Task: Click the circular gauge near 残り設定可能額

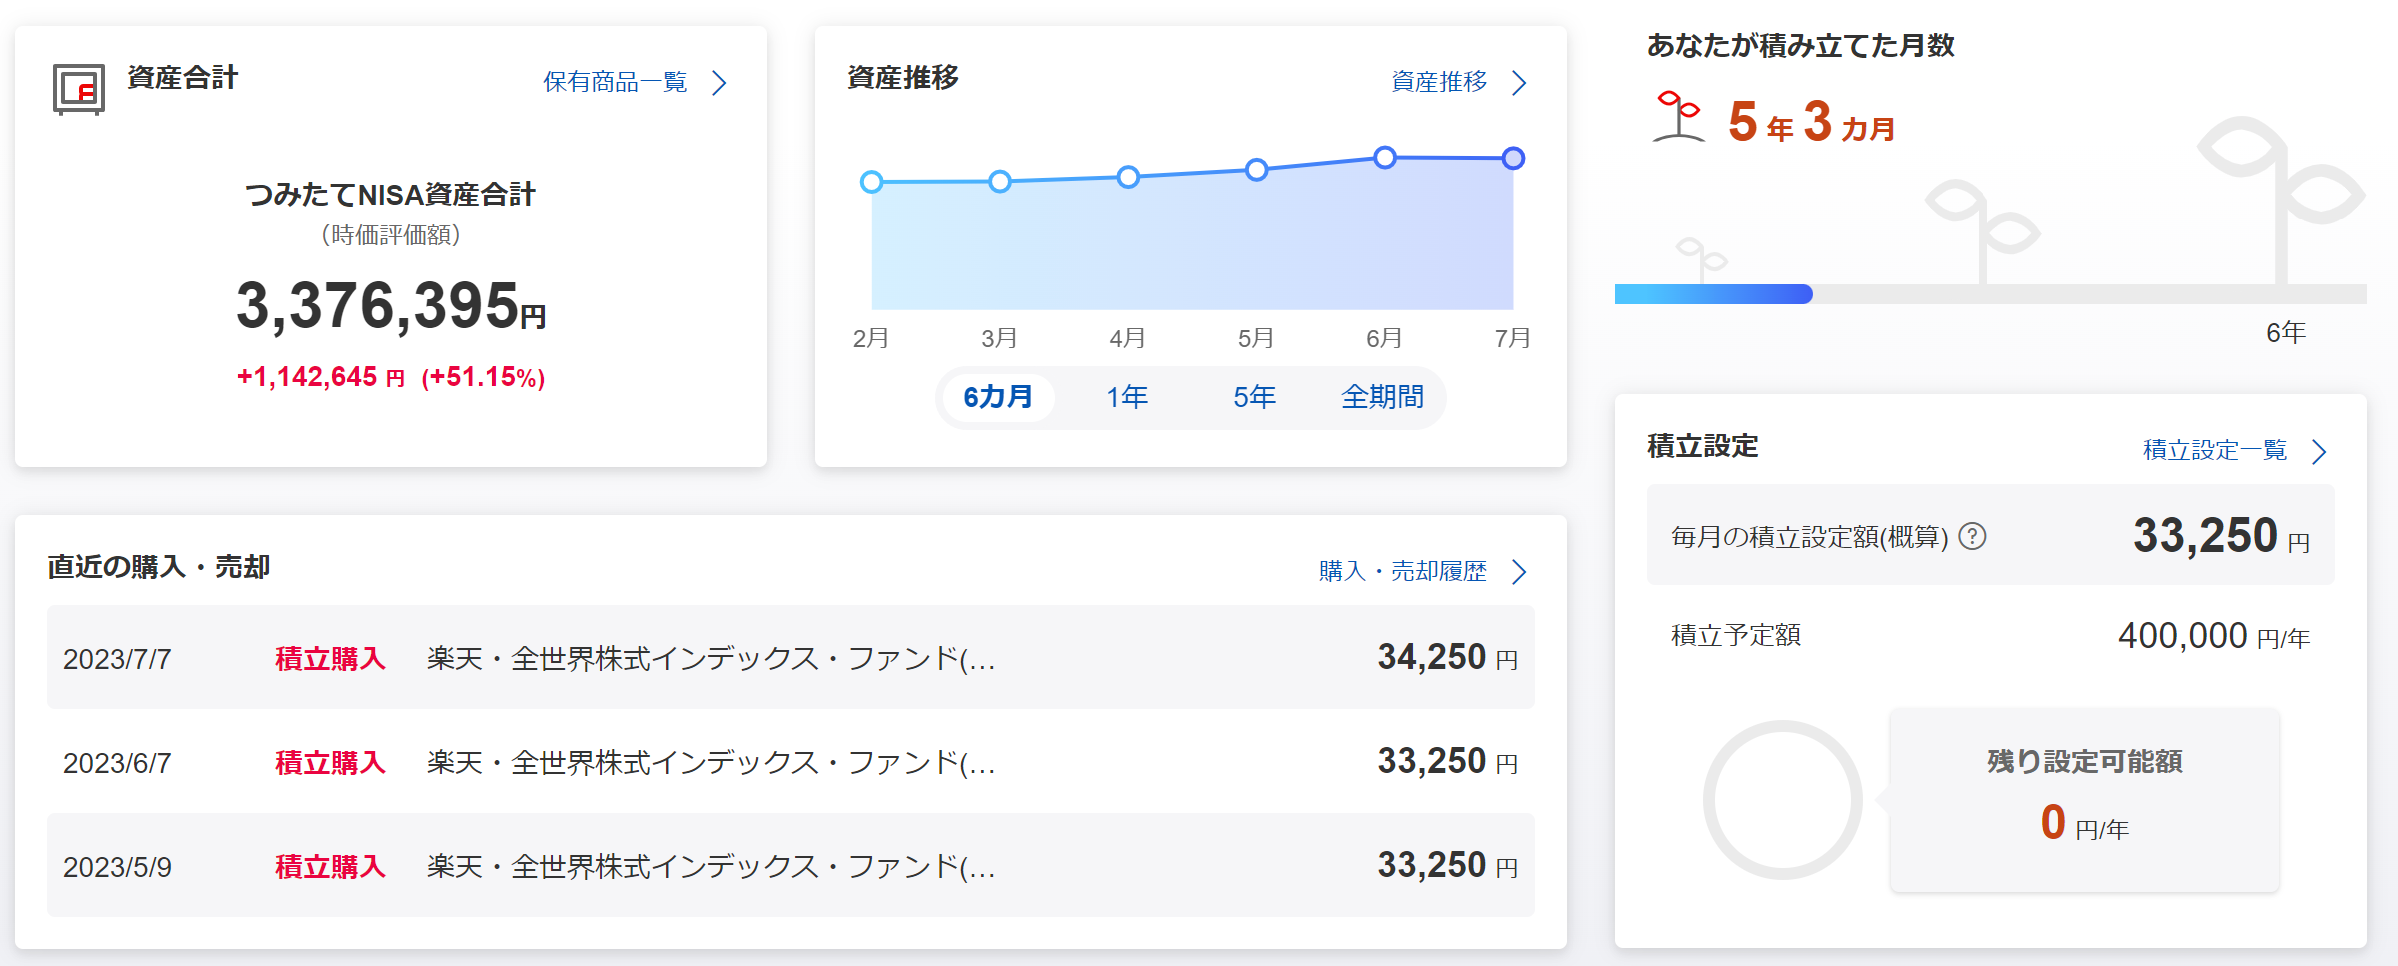Action: point(1782,800)
